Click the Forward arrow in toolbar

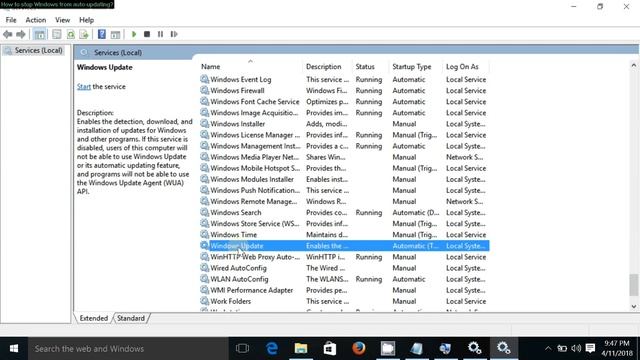pyautogui.click(x=20, y=34)
